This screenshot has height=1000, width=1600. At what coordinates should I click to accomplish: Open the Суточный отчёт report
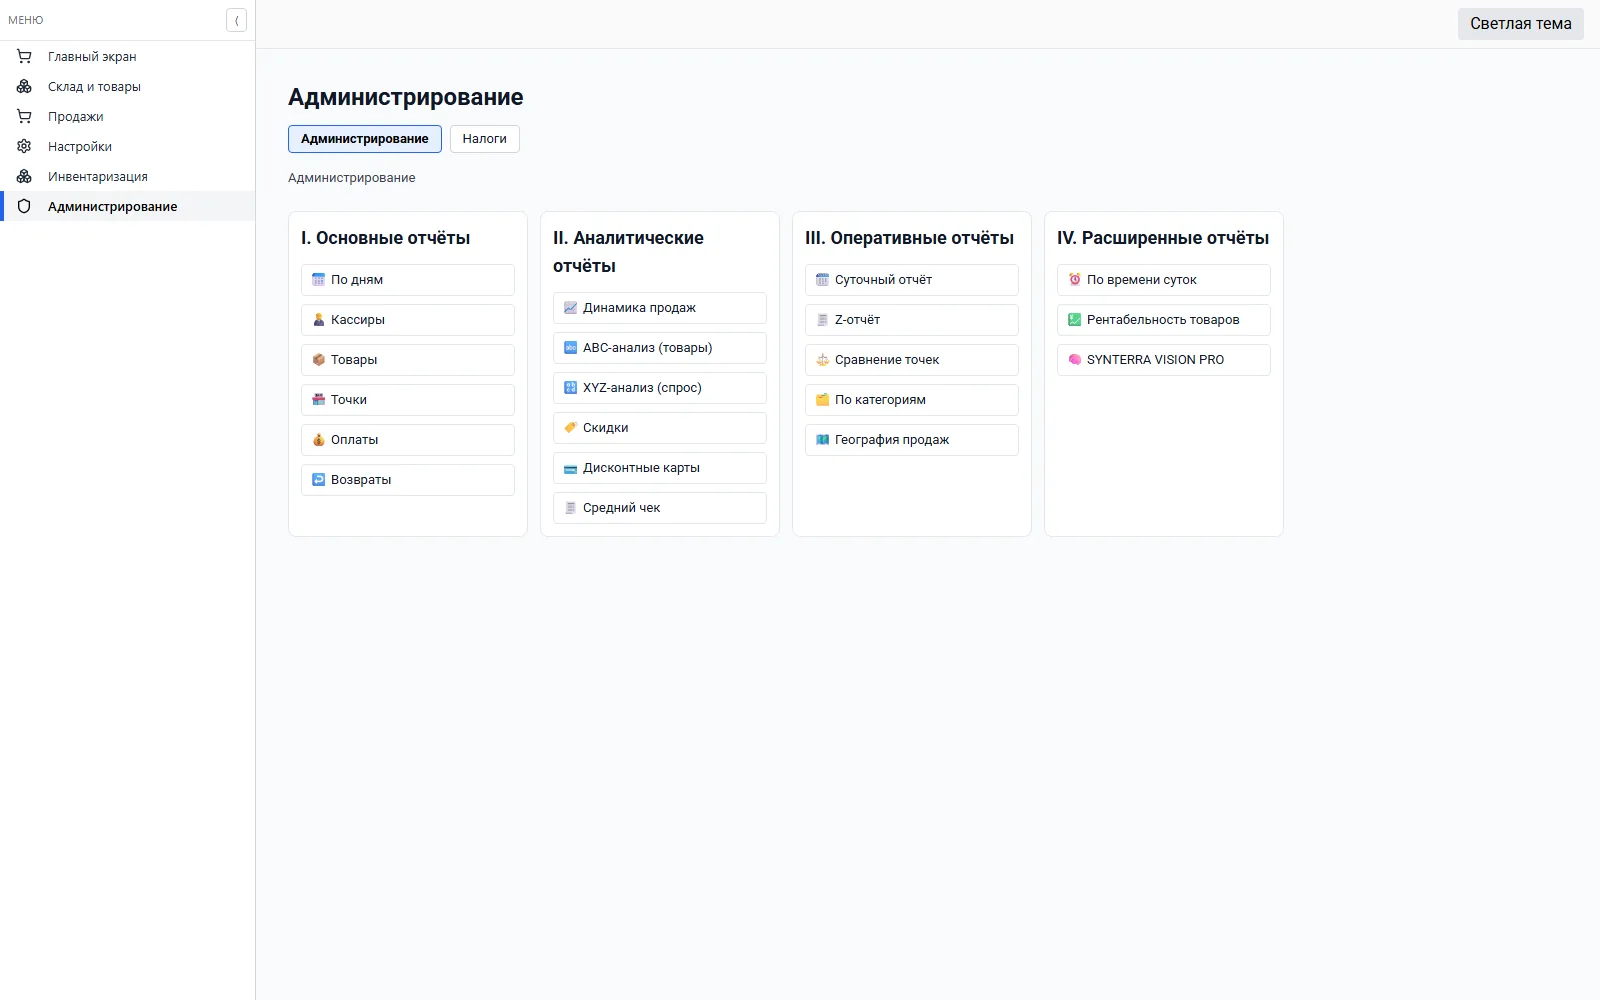(x=912, y=280)
